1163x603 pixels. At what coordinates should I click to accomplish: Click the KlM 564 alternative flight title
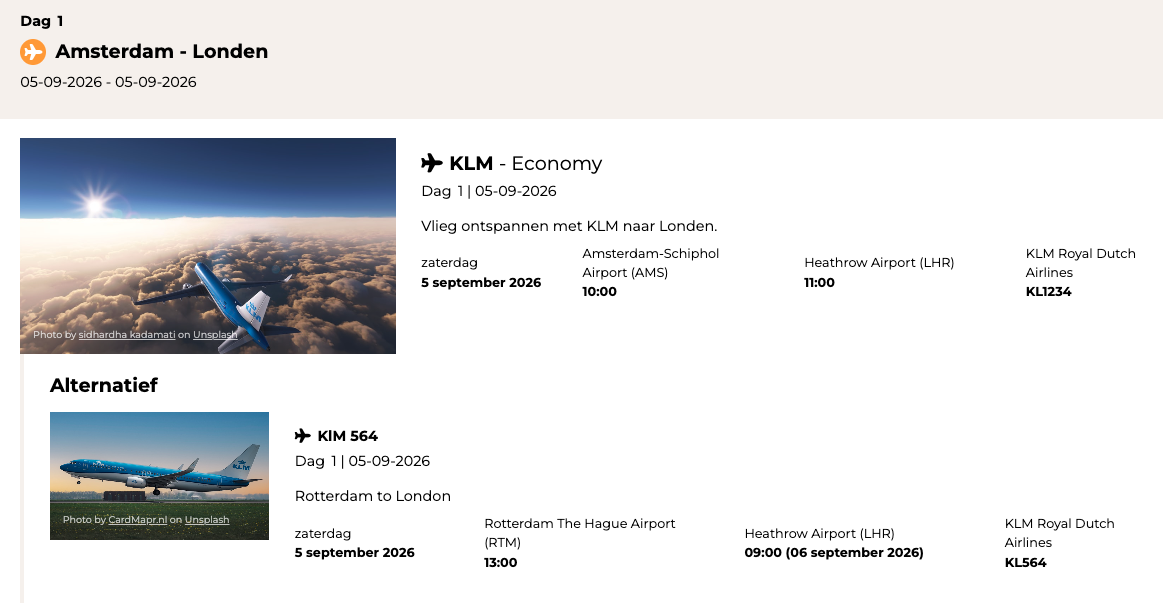347,436
